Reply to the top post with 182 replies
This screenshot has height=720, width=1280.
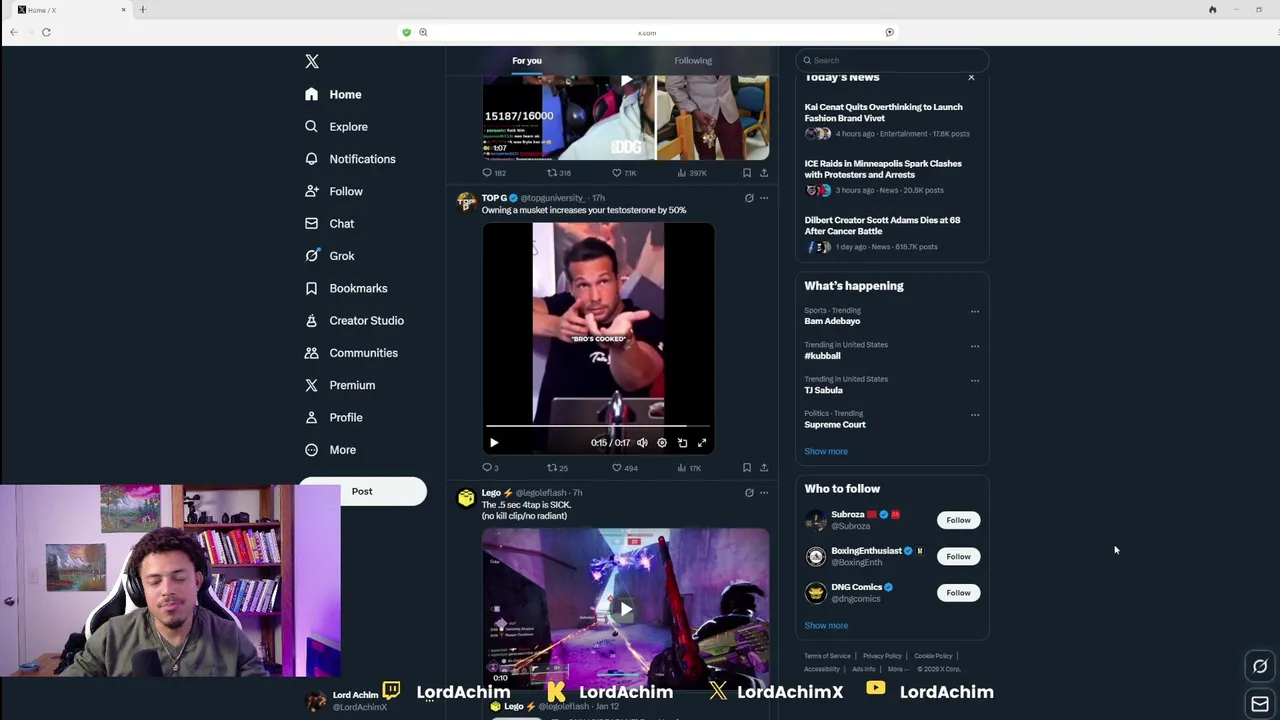494,173
